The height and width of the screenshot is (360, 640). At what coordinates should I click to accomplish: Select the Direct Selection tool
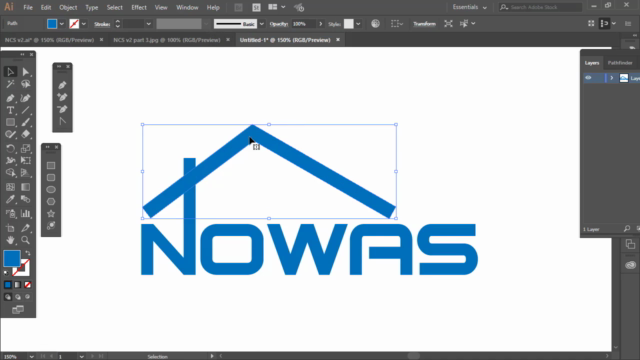pos(26,72)
